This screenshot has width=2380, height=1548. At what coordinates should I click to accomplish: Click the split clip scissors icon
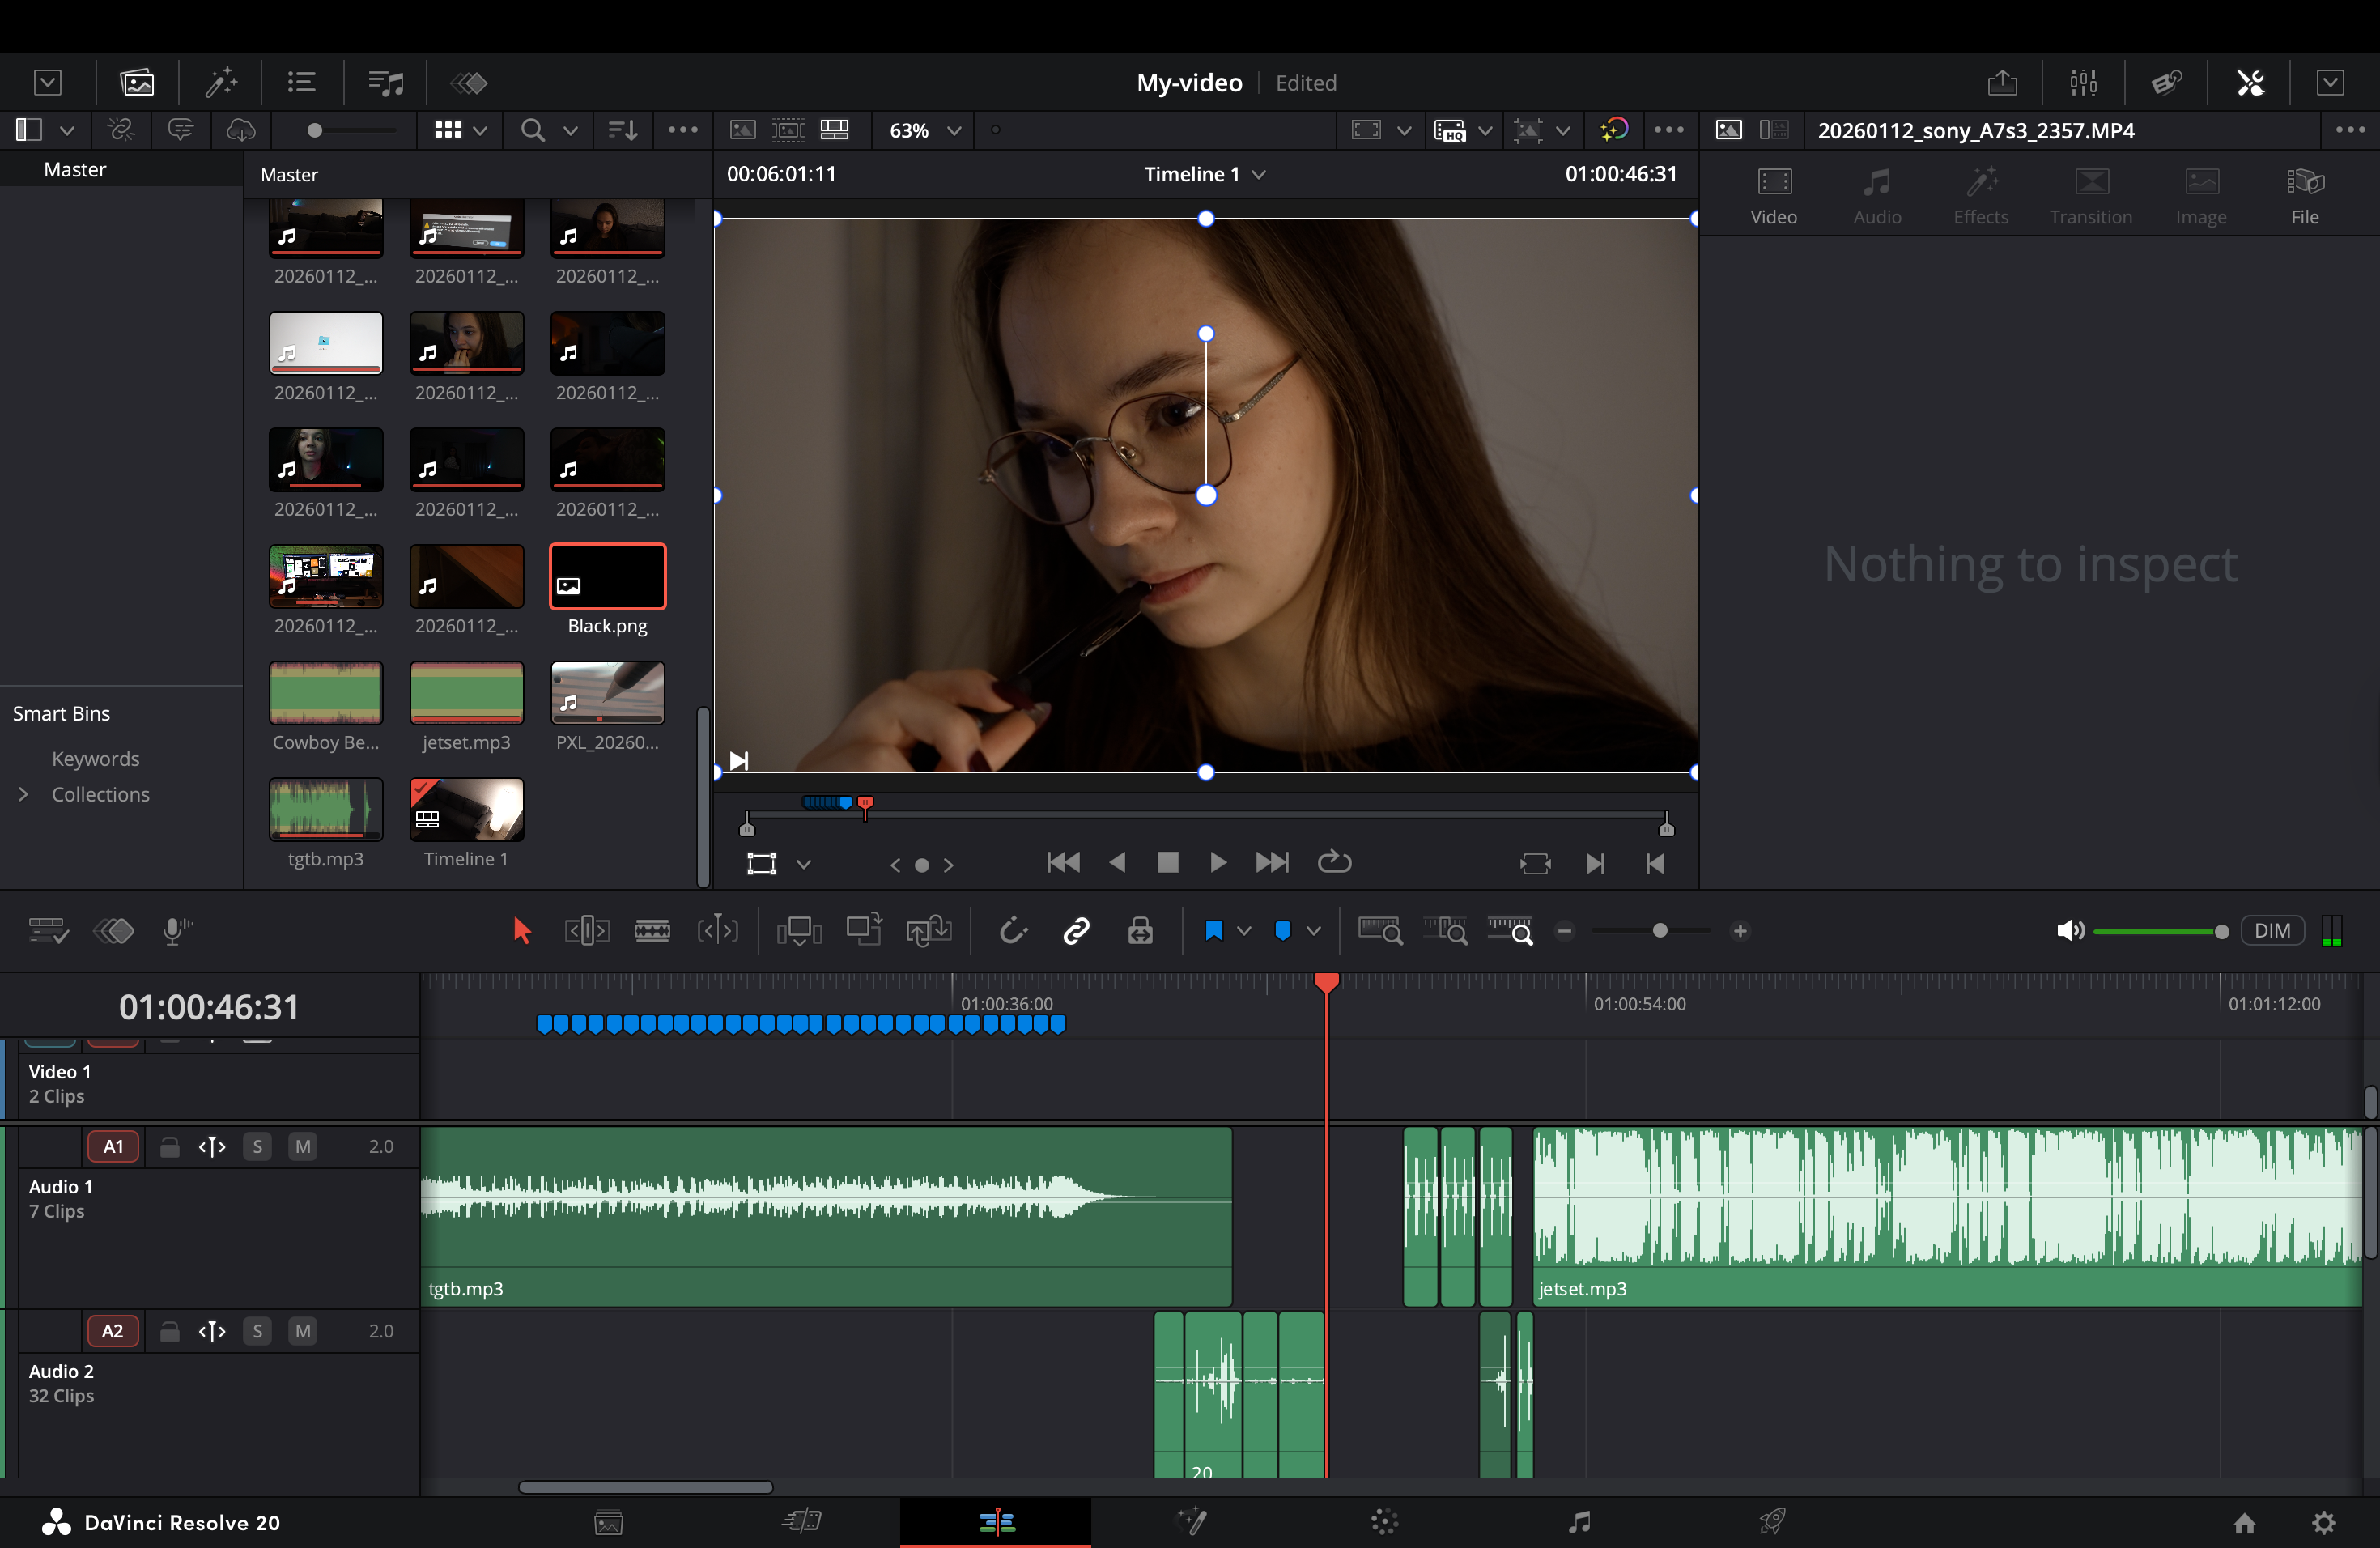(x=2250, y=82)
